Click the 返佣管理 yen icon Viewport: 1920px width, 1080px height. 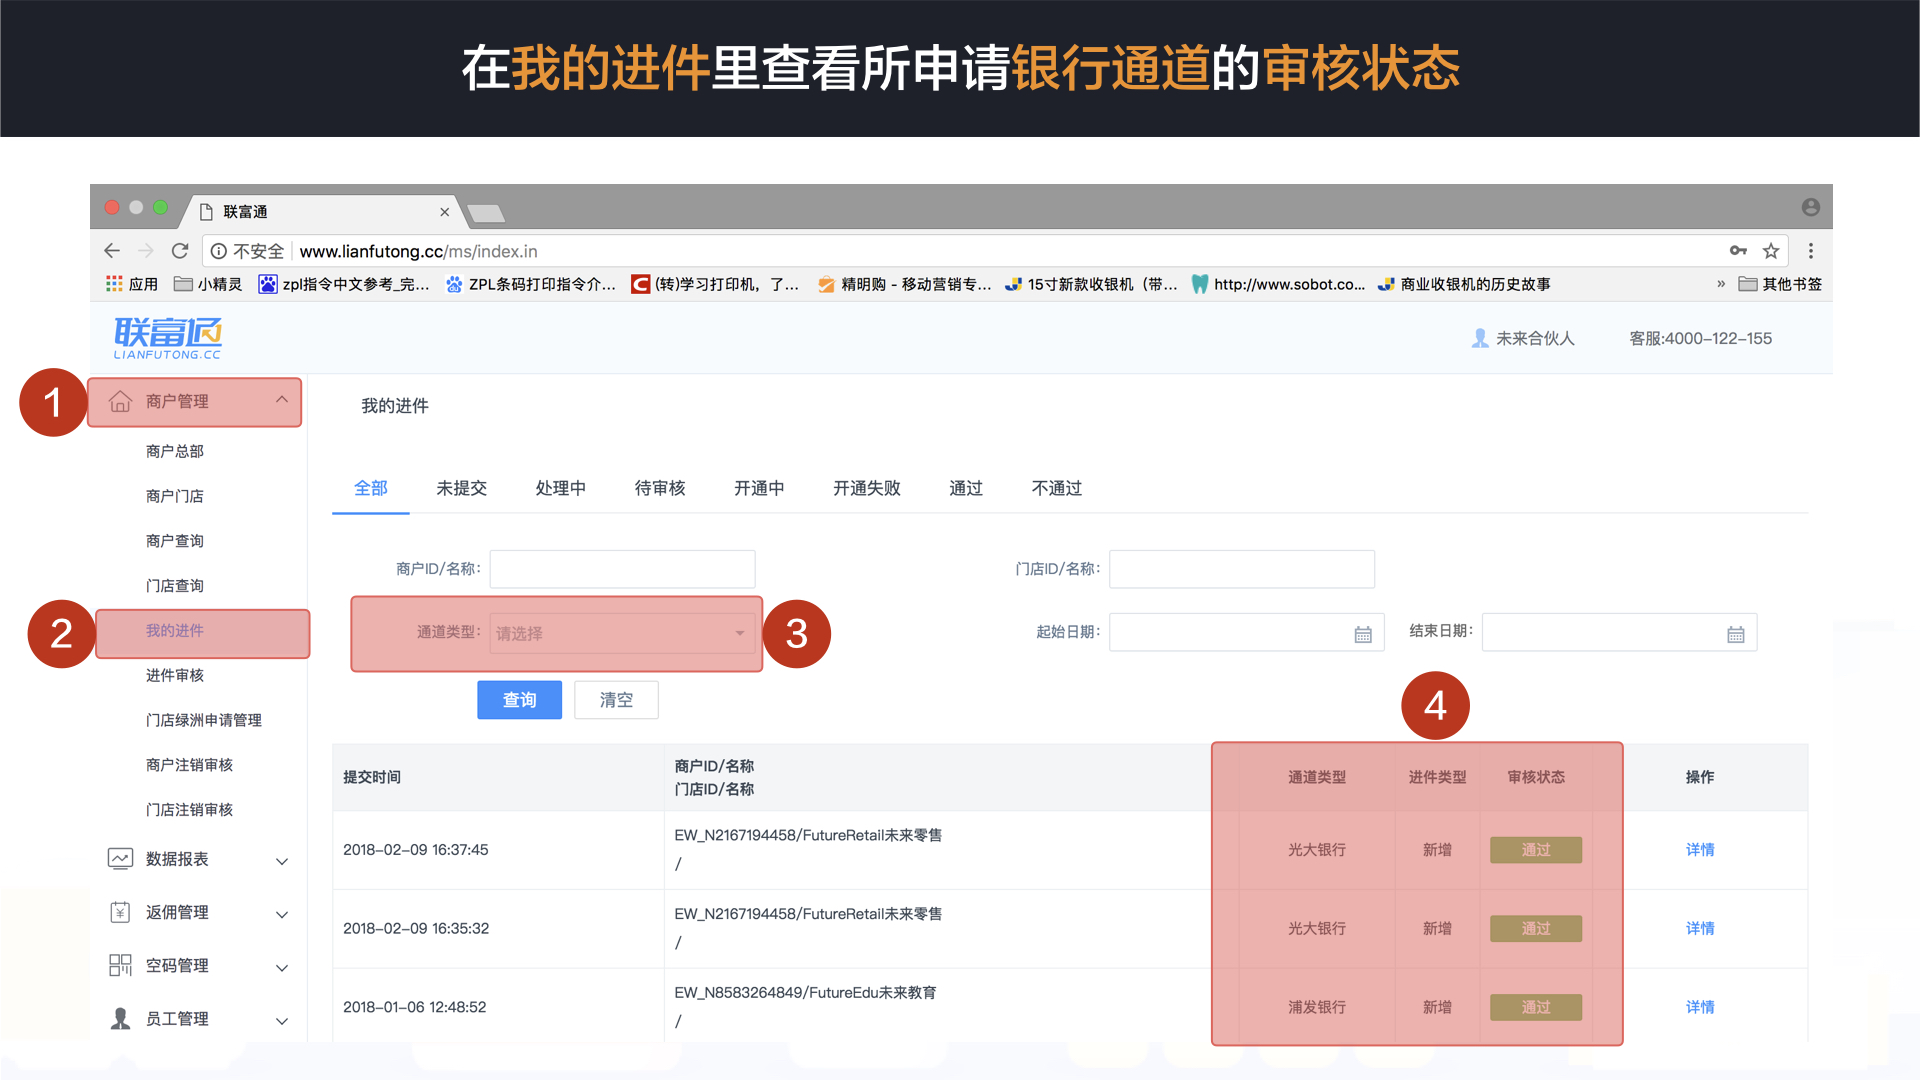(x=120, y=912)
